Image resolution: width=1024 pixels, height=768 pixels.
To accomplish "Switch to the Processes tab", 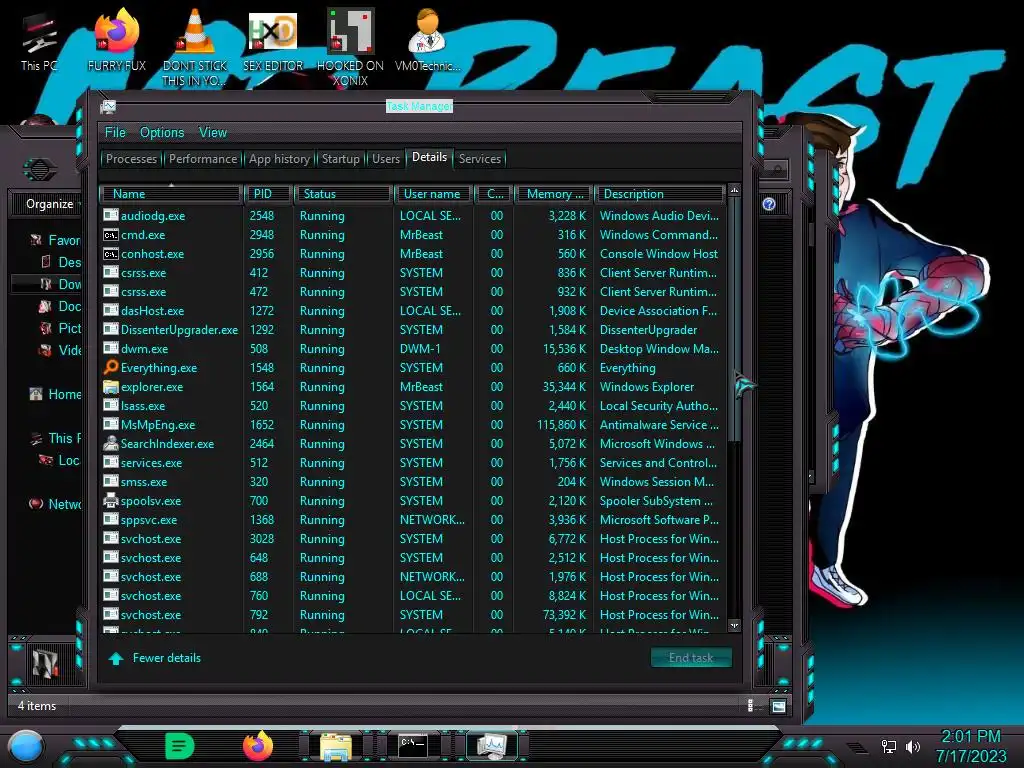I will coord(131,159).
